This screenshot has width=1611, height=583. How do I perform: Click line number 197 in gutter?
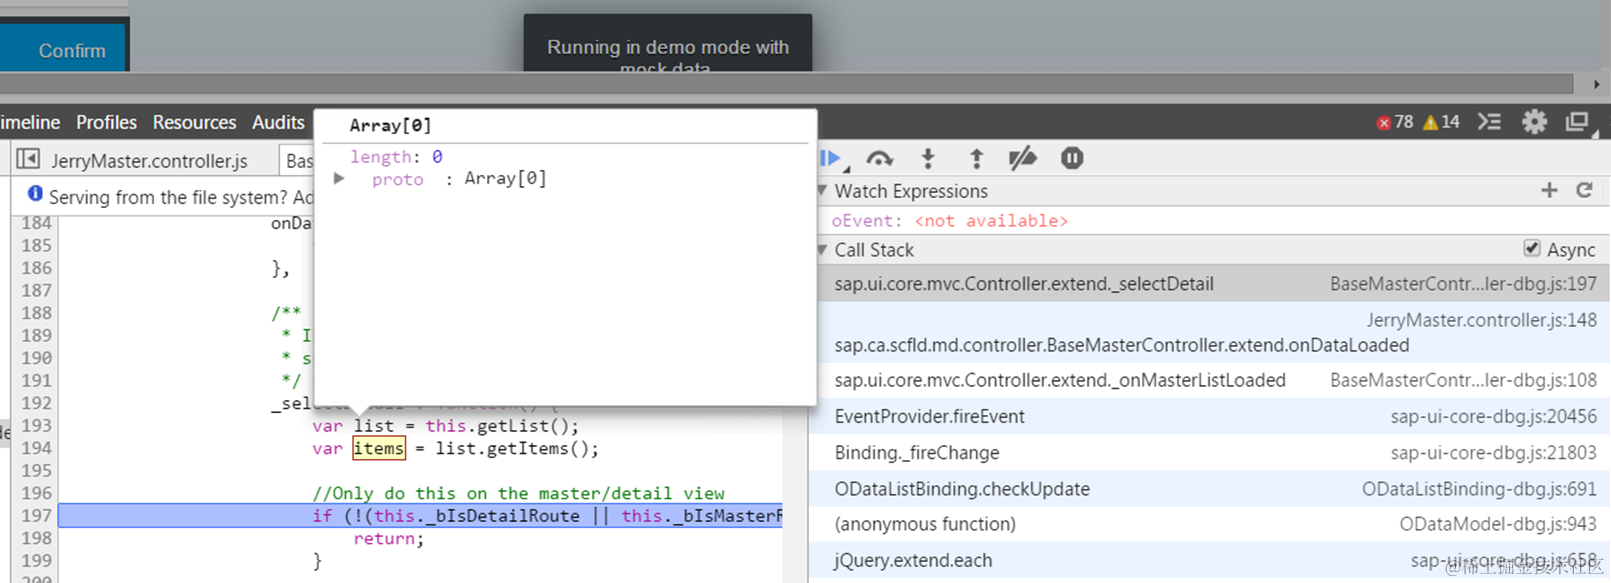tap(36, 516)
